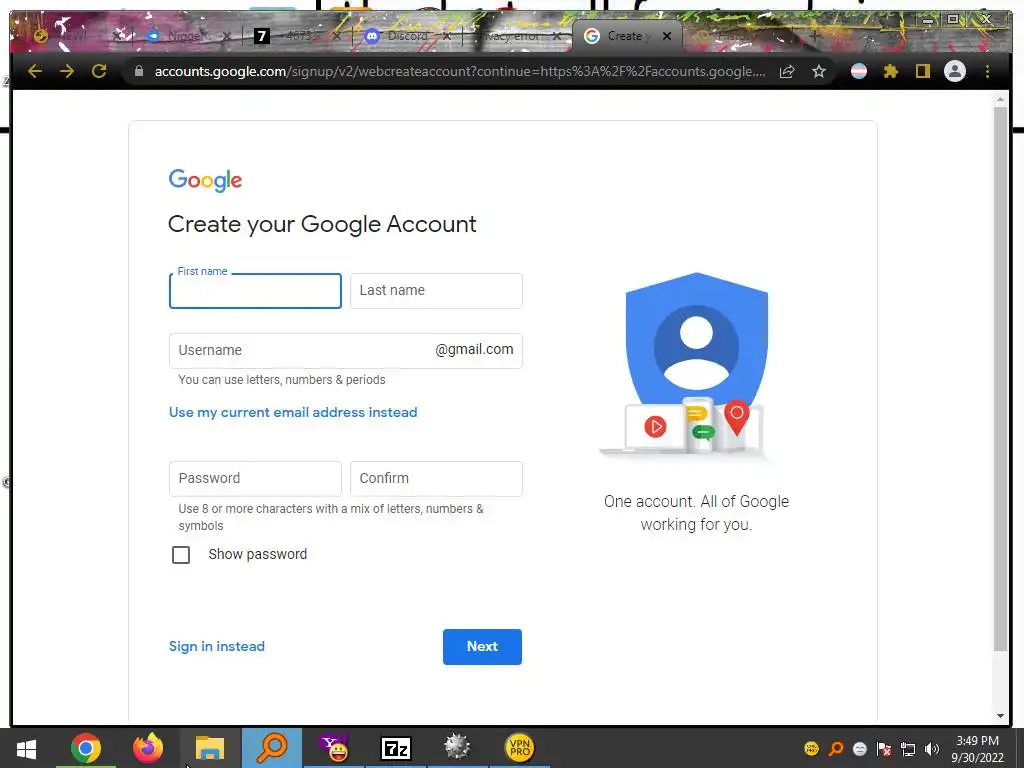
Task: Open the spiky gear app on taskbar
Action: 457,748
